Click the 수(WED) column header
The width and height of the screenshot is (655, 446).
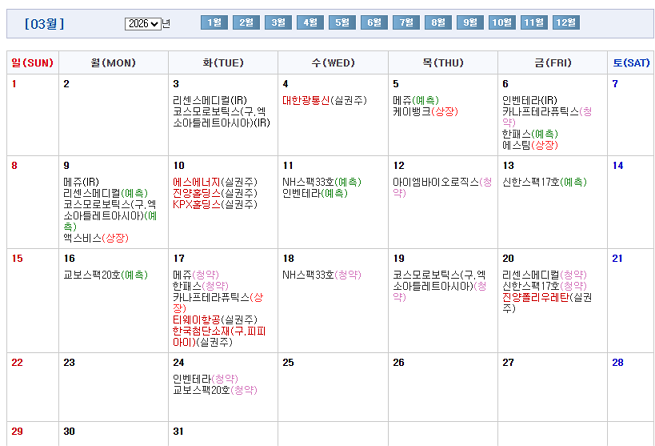click(x=333, y=63)
